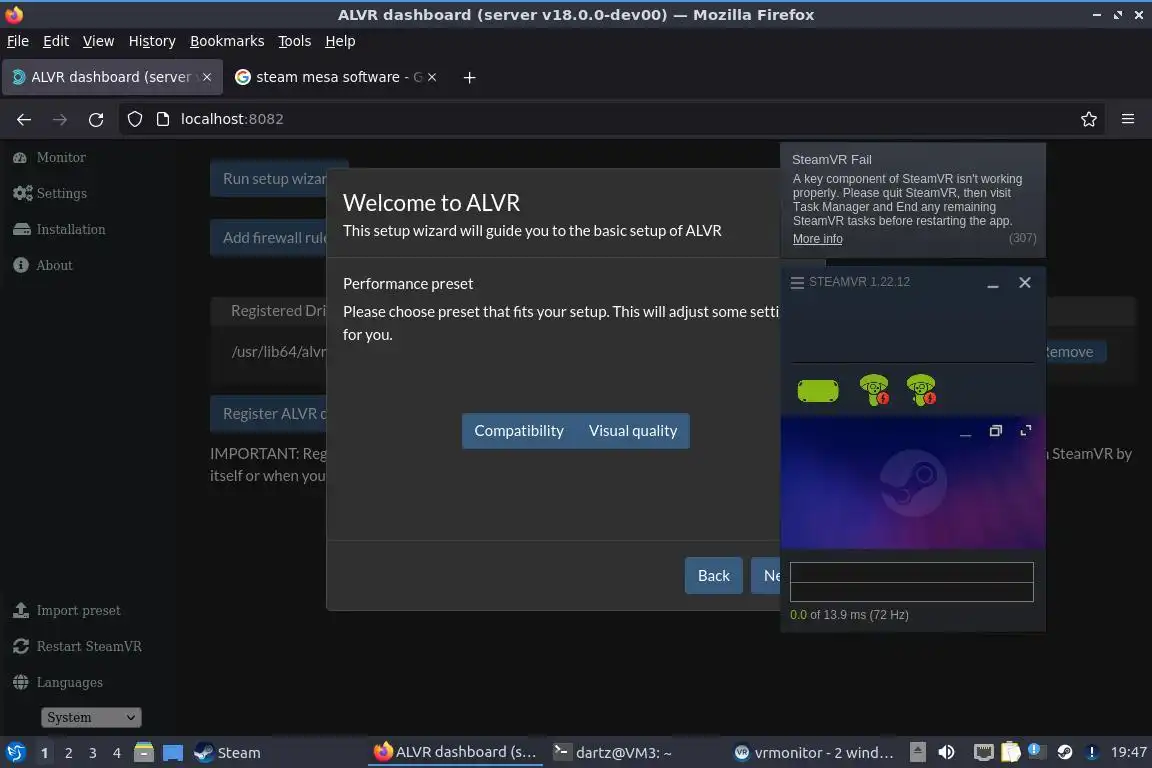This screenshot has width=1152, height=768.
Task: Click the second controller error icon in SteamVR
Action: [x=921, y=390]
